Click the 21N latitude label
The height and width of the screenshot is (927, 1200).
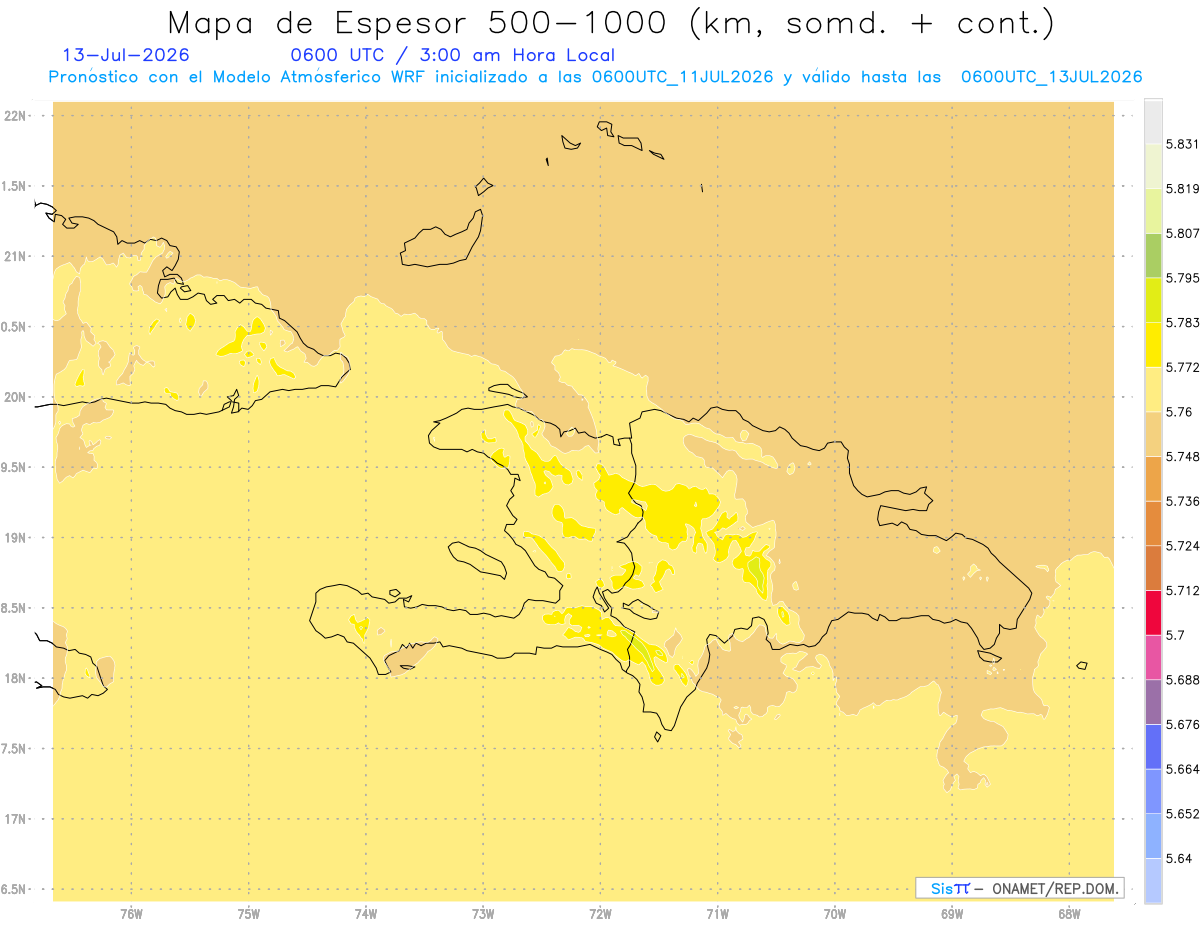tap(16, 257)
